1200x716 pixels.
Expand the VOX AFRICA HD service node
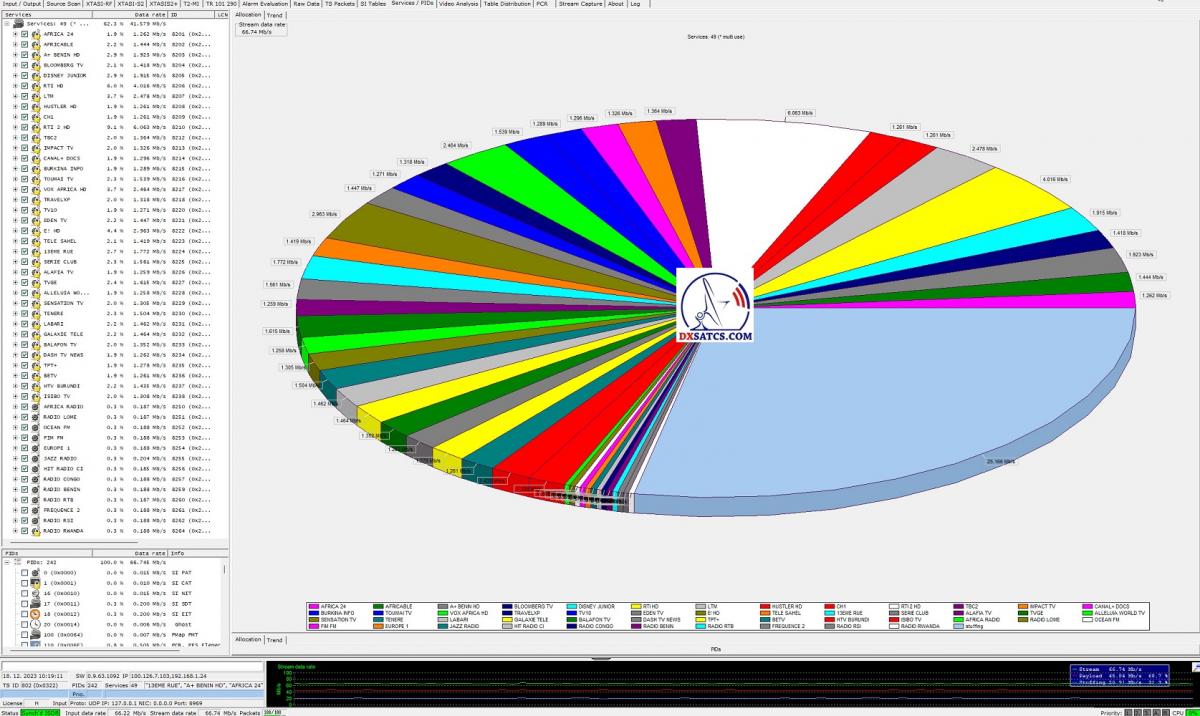point(14,189)
